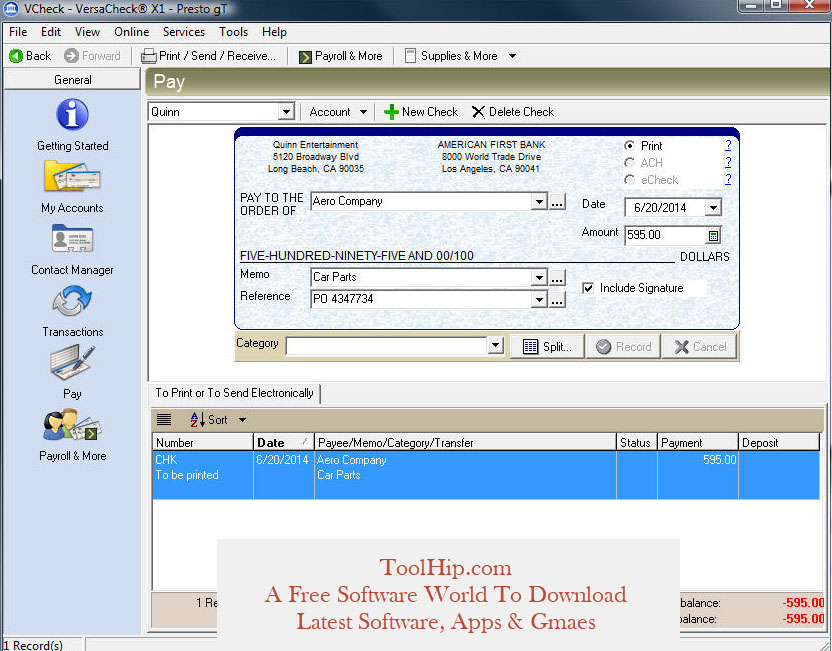Open the Getting Started info icon

(72, 114)
